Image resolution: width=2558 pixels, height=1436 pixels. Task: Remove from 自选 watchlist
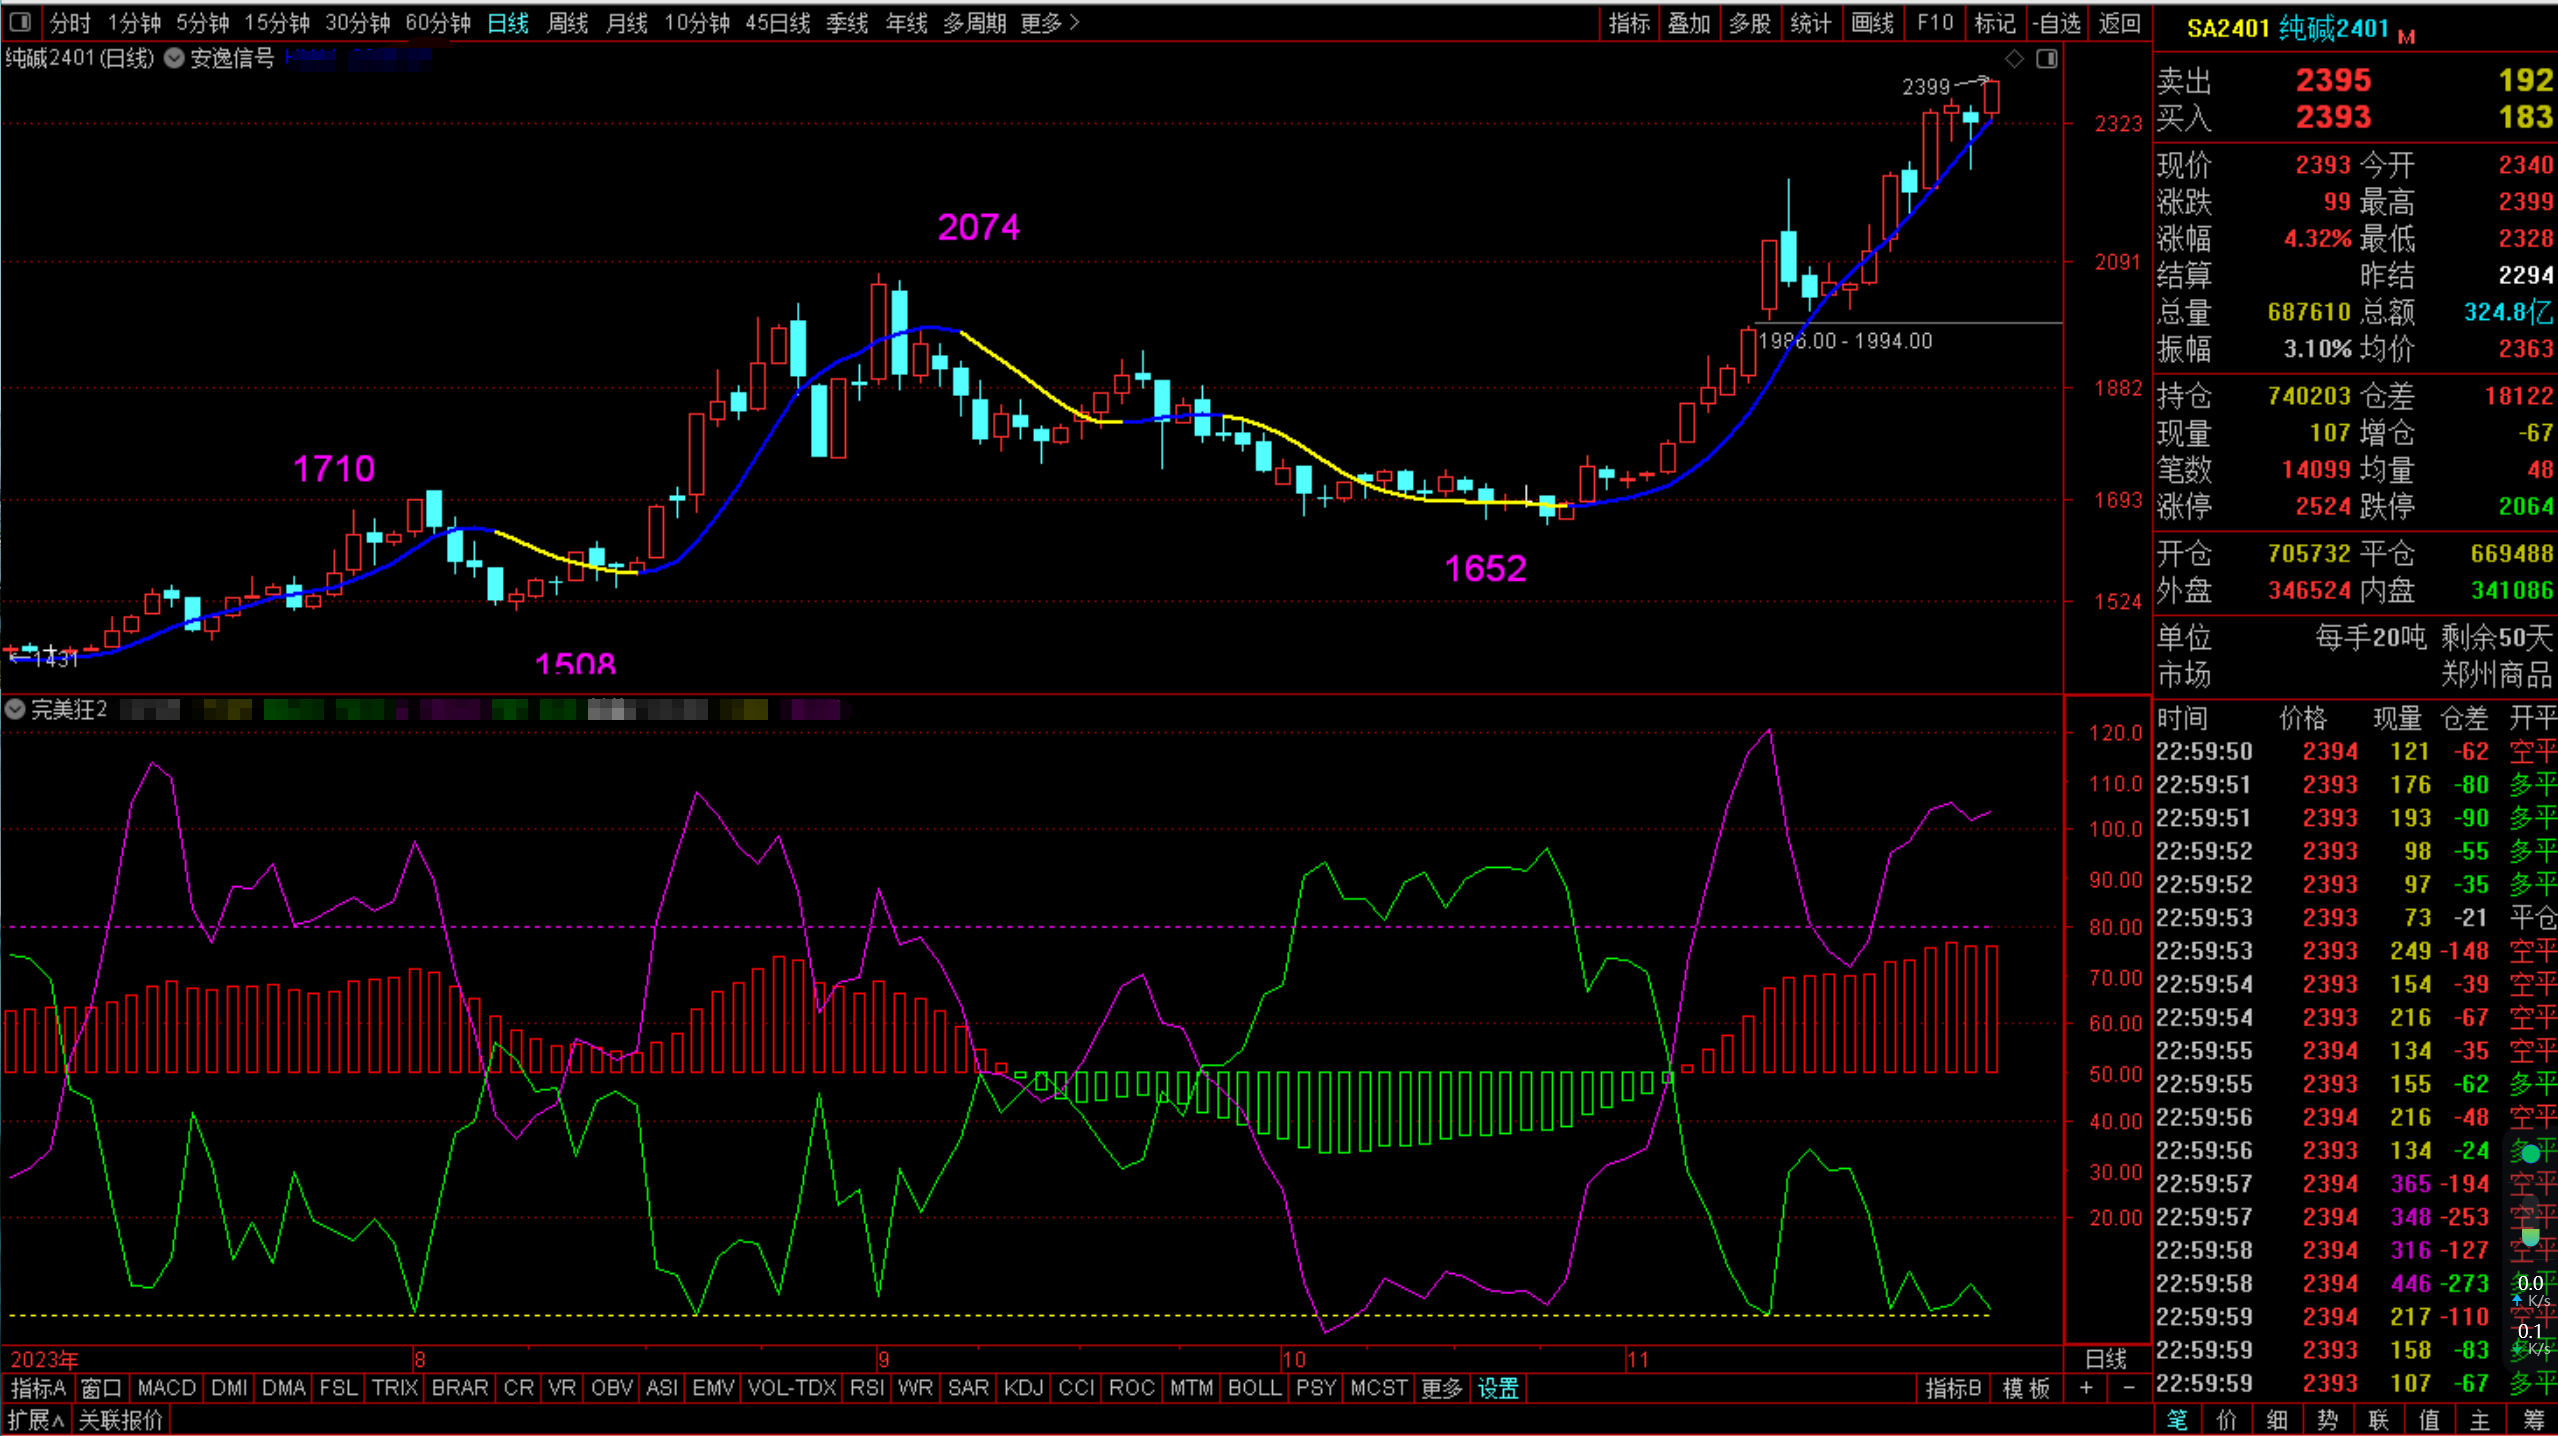click(2056, 22)
